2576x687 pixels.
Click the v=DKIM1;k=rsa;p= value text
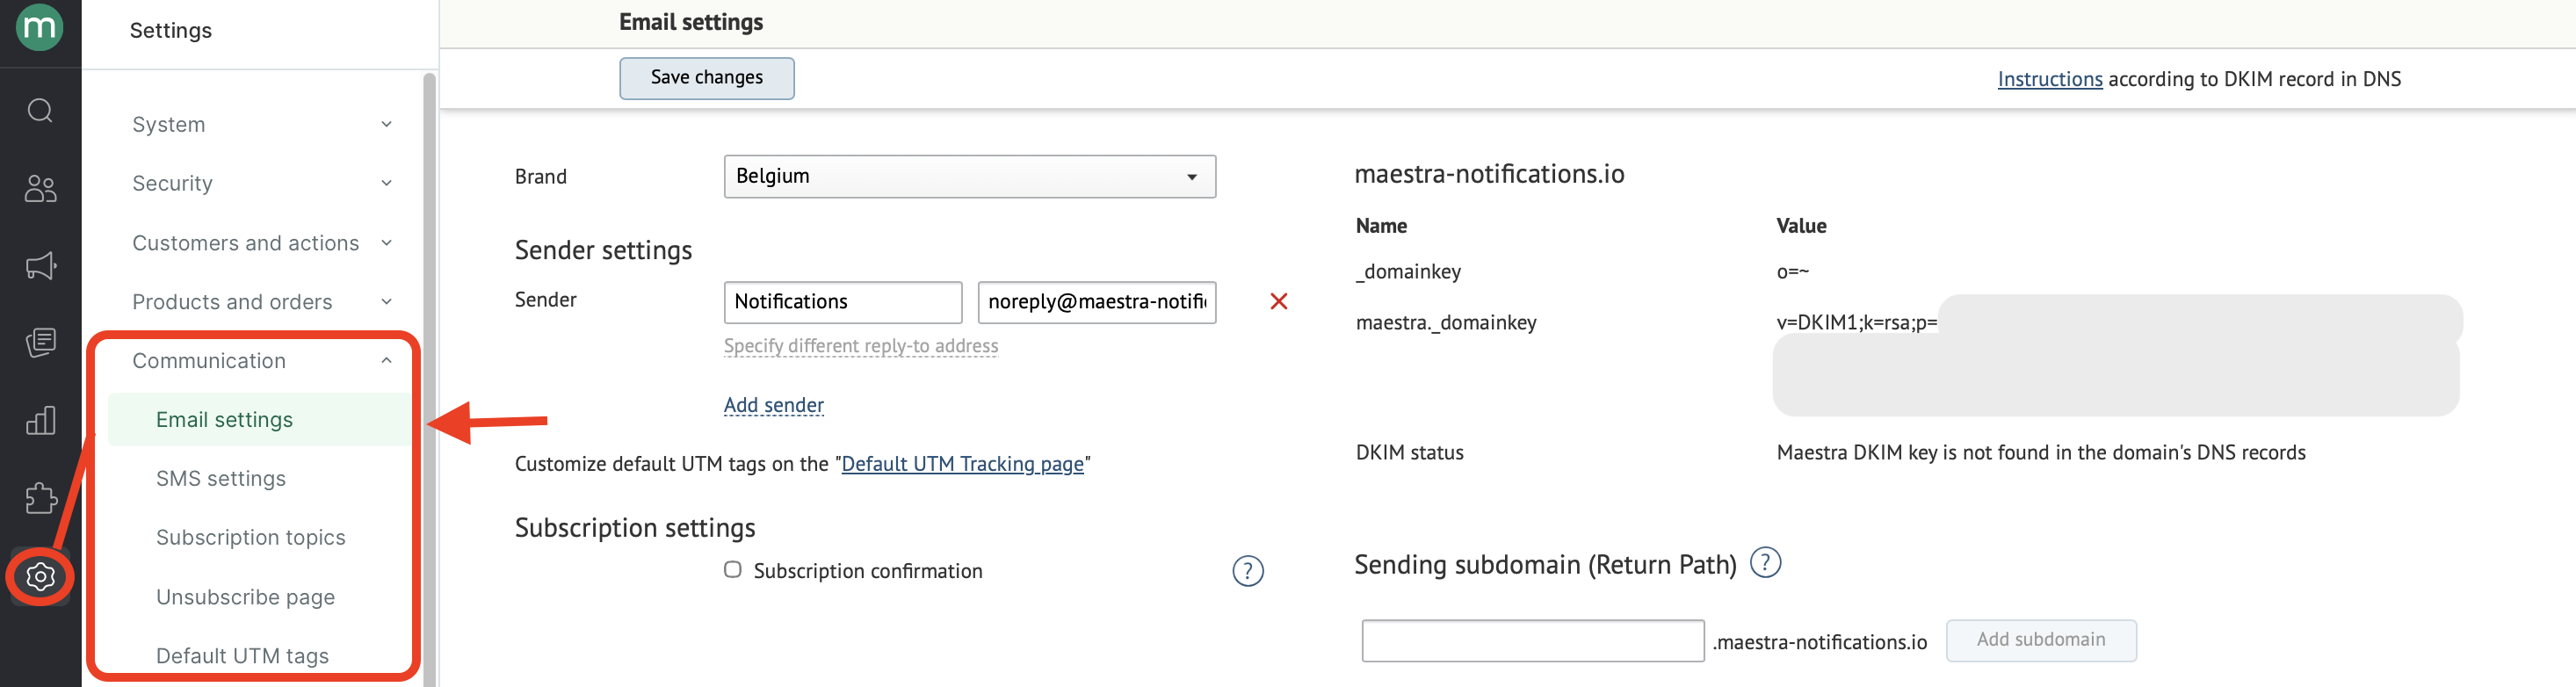pyautogui.click(x=1856, y=323)
